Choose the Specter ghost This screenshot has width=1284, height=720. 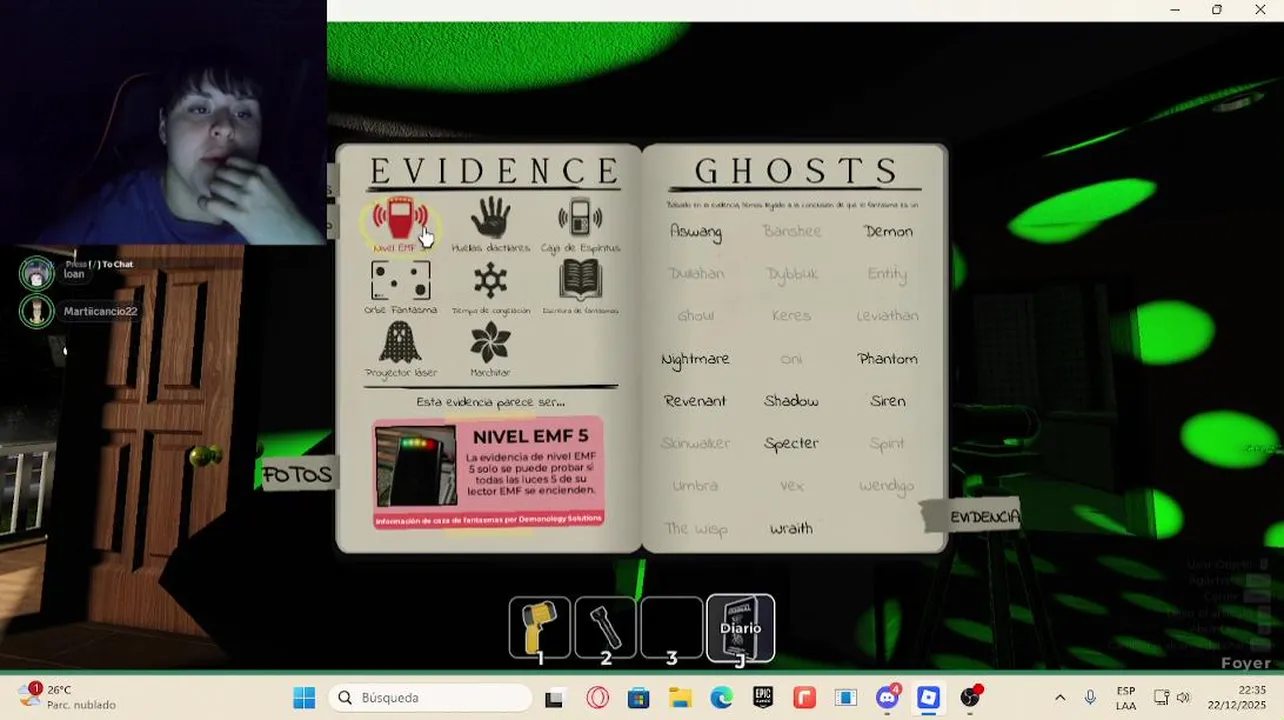point(791,443)
